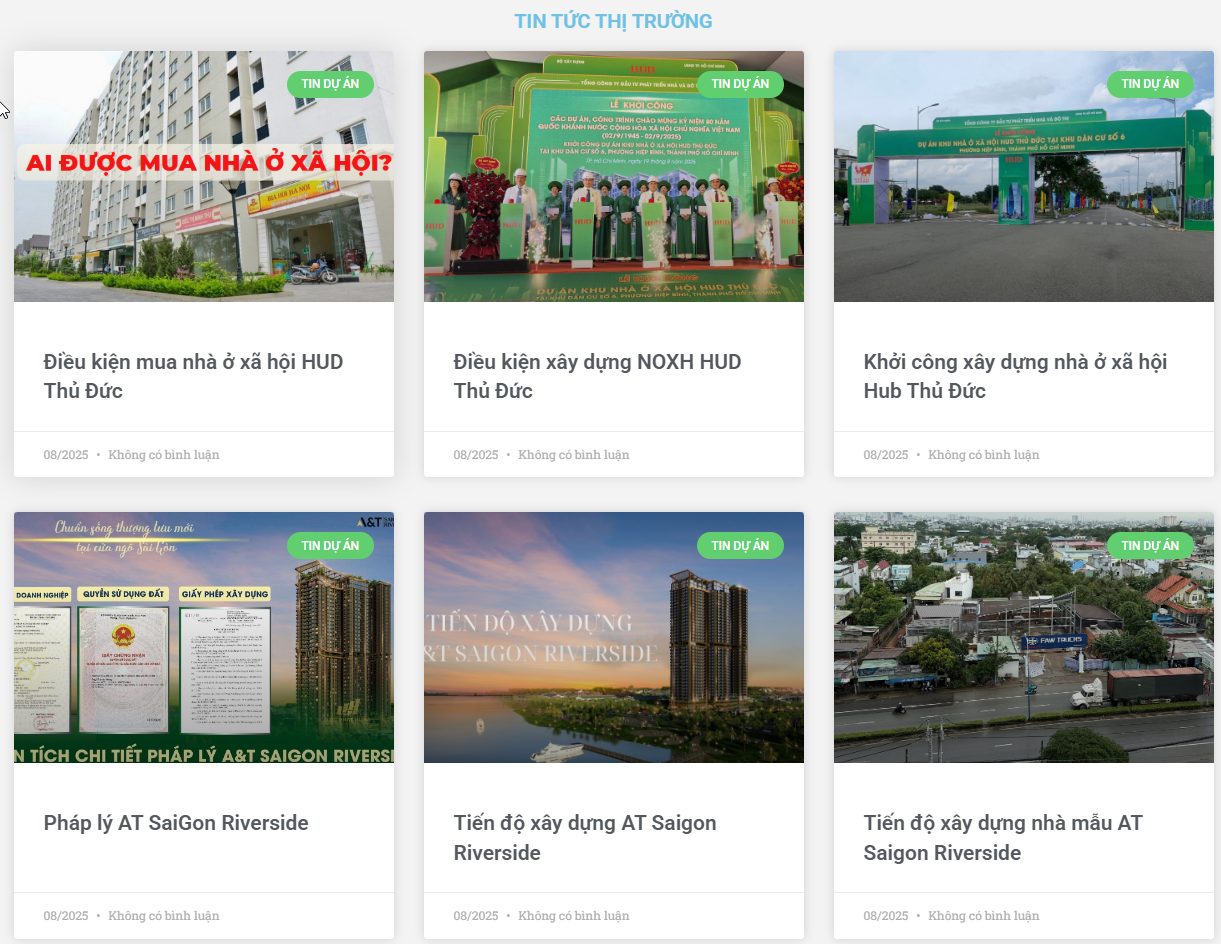This screenshot has height=944, width=1221.
Task: Click 'TIN DỰ ÁN' tag on 'Pháp lý AT SaiGon Riverside' card
Action: click(330, 546)
